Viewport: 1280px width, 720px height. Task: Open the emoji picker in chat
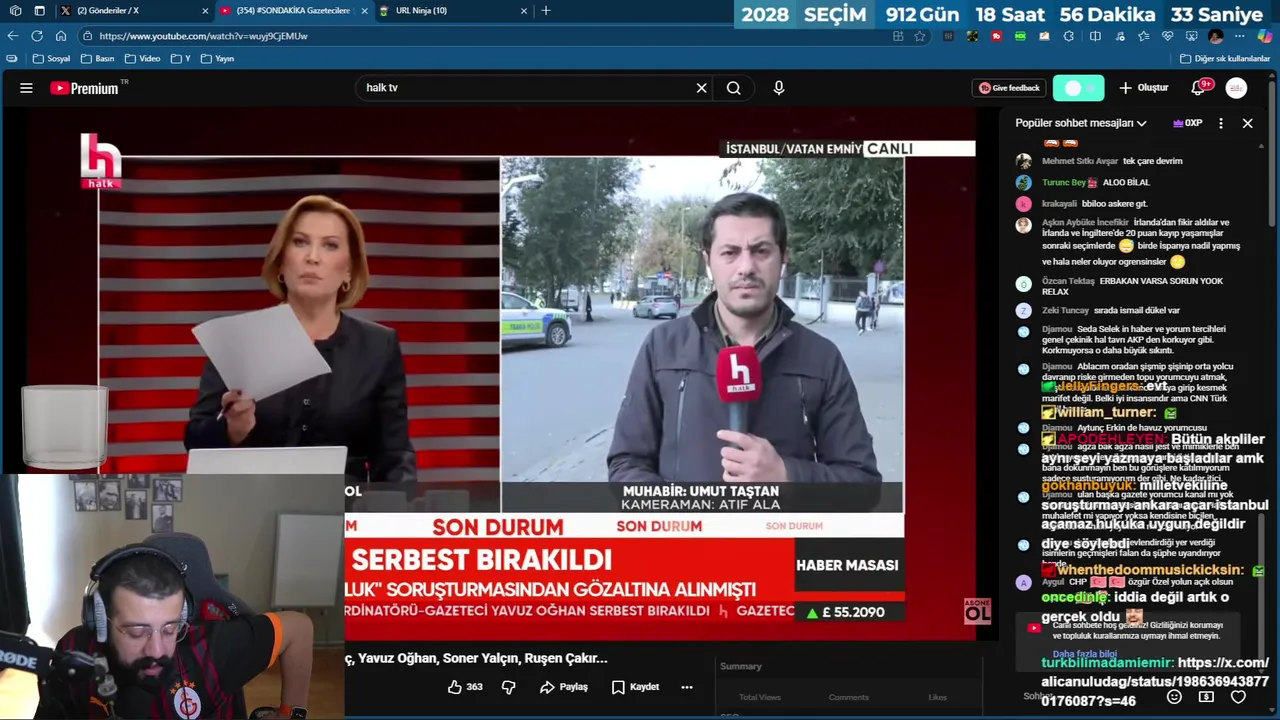pos(1174,697)
